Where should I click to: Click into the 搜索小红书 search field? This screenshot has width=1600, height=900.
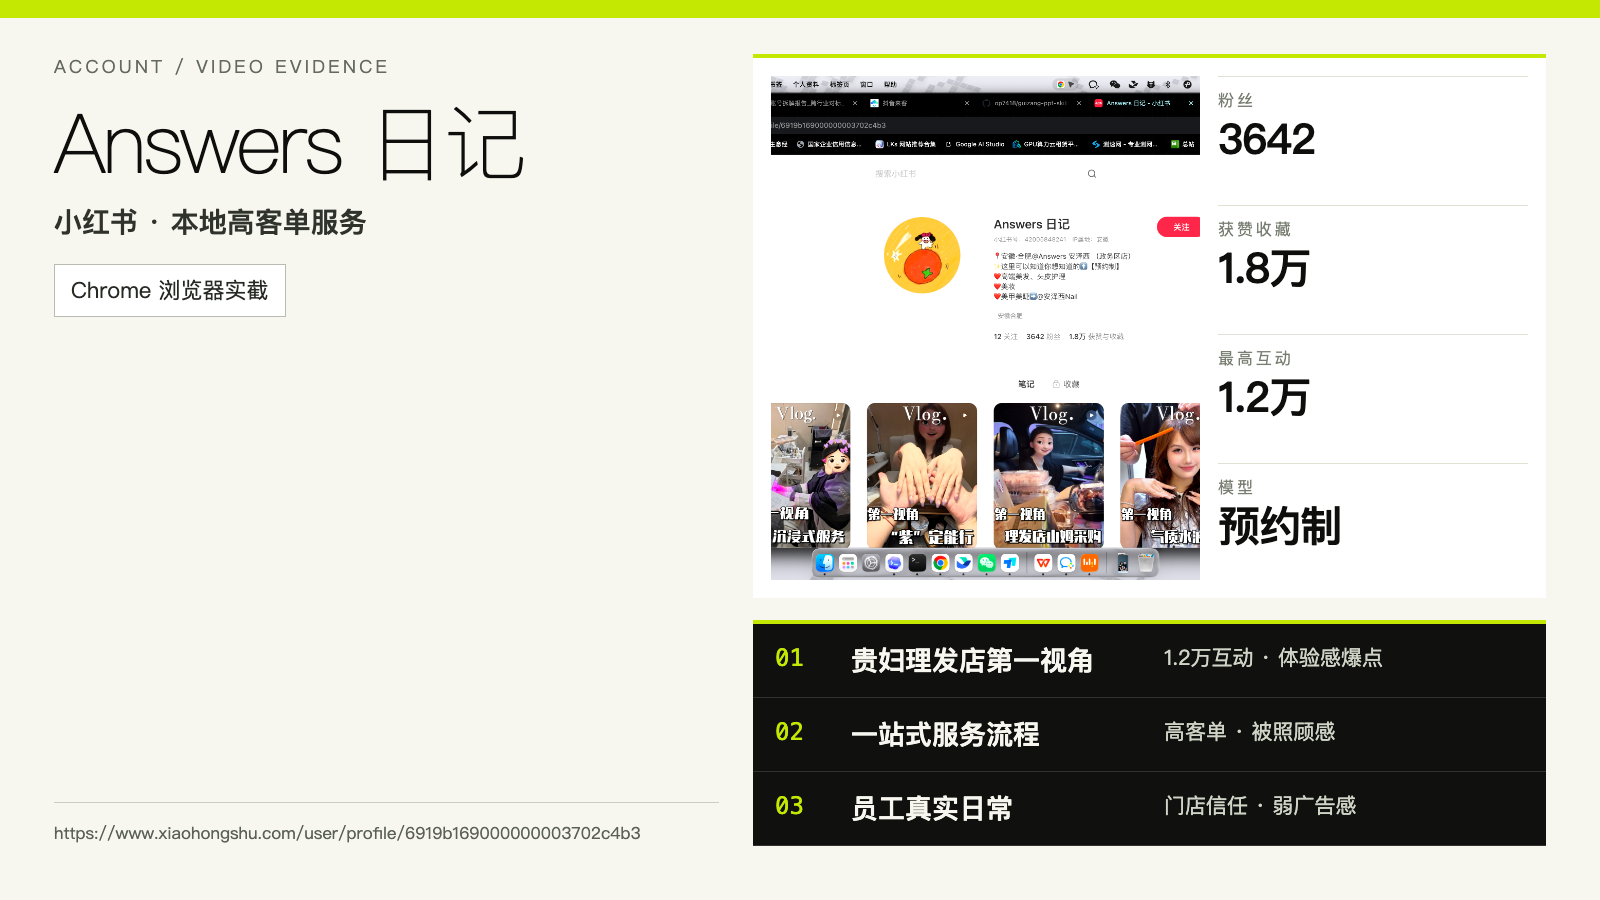pos(985,173)
